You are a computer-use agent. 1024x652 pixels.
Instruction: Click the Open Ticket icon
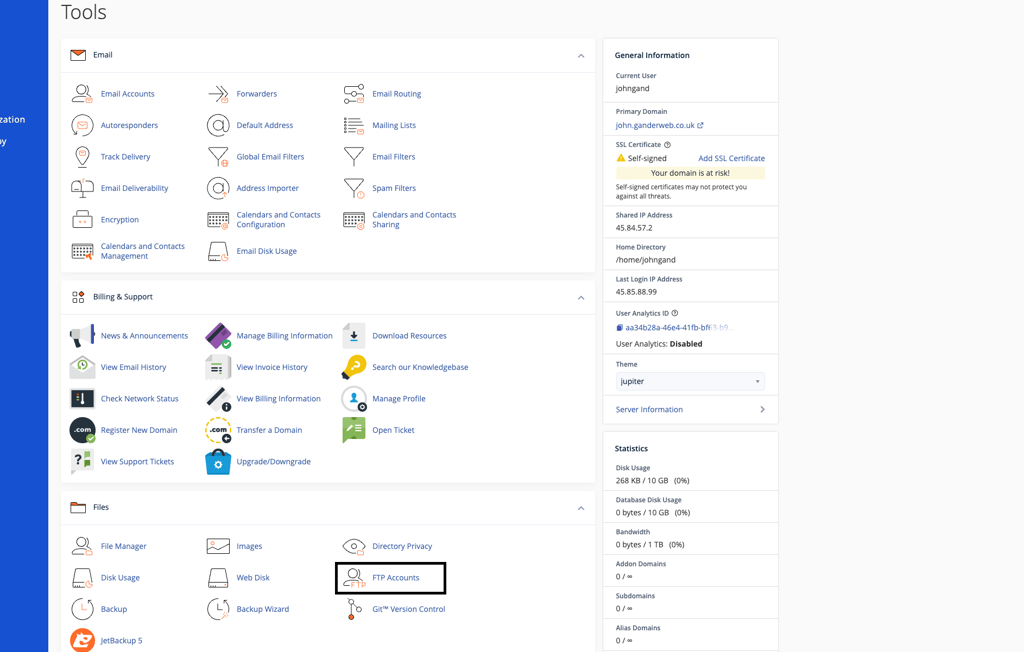pos(354,430)
